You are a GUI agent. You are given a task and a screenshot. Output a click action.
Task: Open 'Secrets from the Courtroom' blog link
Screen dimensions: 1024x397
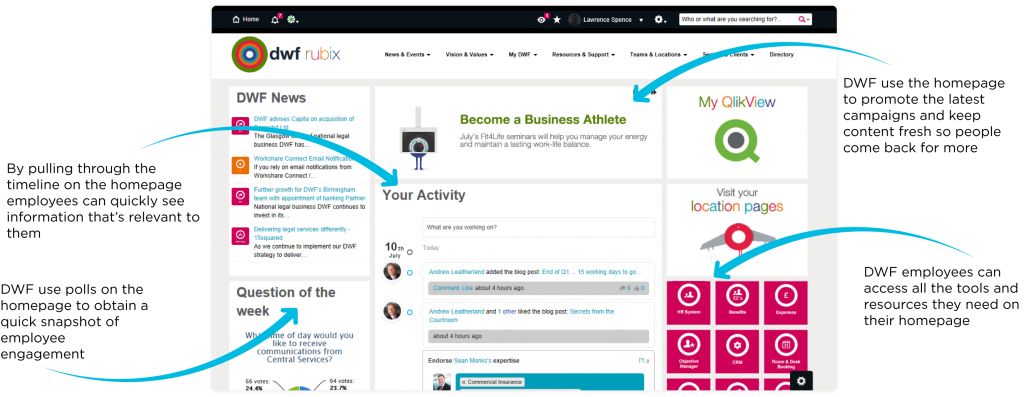point(521,316)
